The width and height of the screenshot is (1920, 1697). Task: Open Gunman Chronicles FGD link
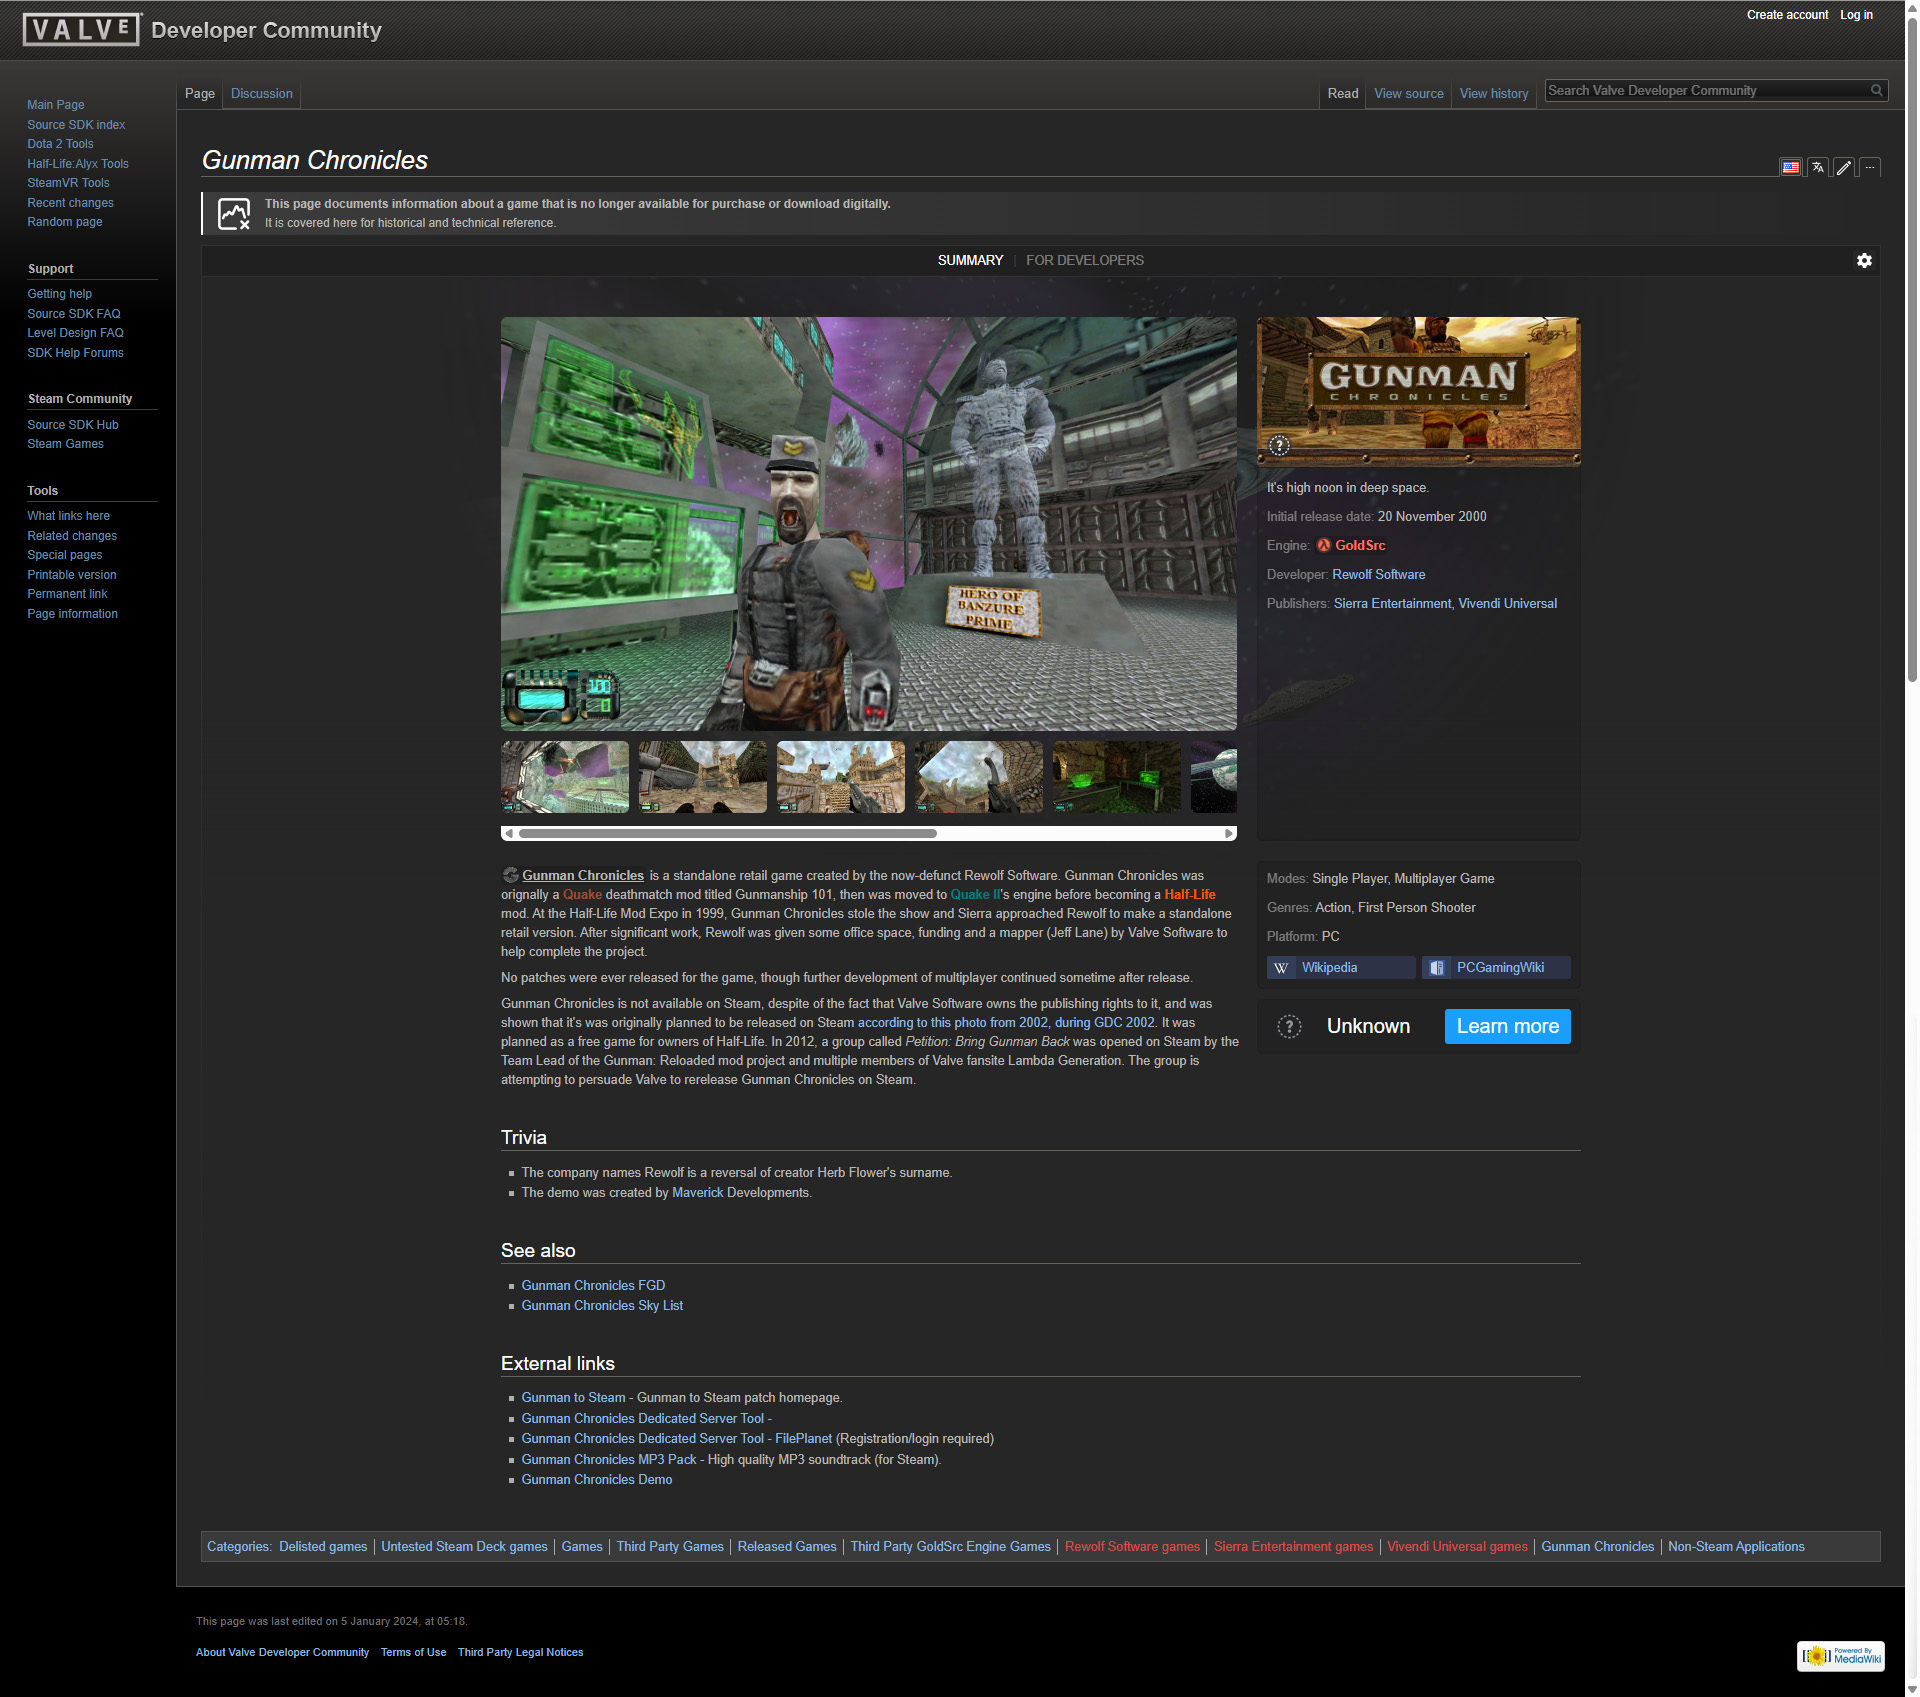point(592,1286)
